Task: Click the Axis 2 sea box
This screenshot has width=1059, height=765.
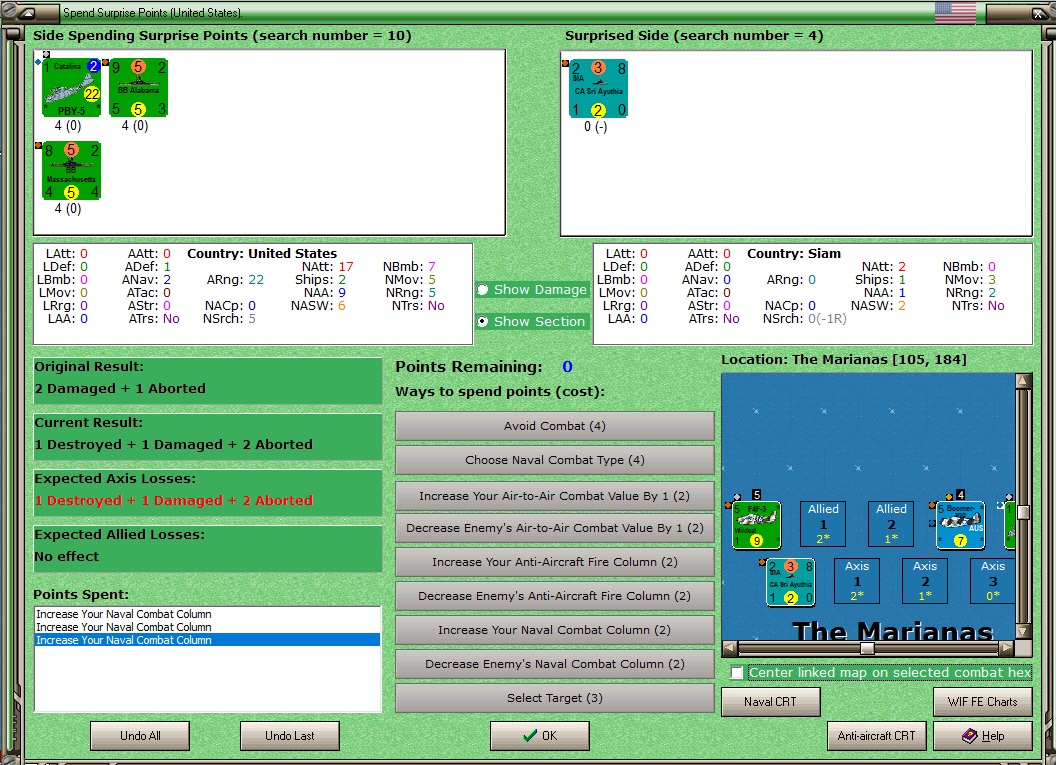Action: tap(925, 580)
